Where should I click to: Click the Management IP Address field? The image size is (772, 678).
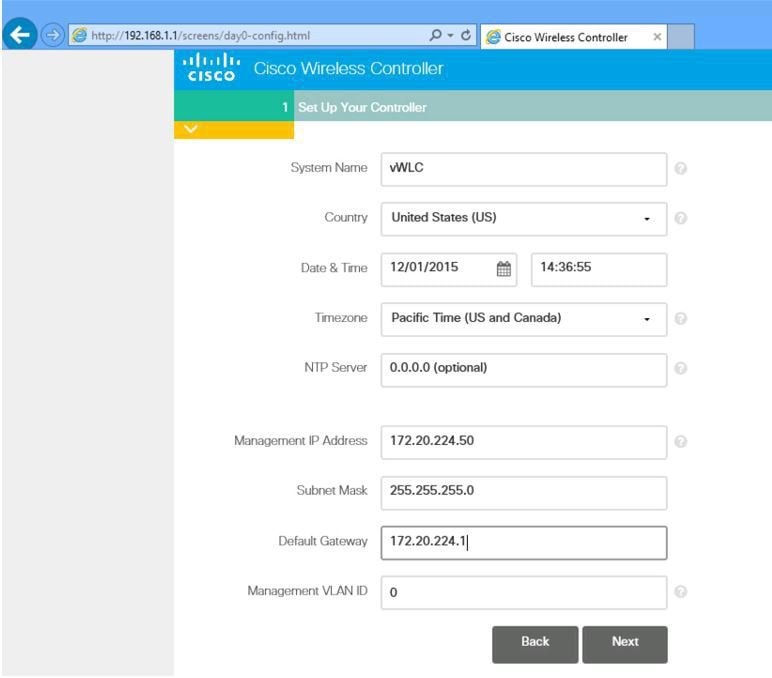(524, 442)
